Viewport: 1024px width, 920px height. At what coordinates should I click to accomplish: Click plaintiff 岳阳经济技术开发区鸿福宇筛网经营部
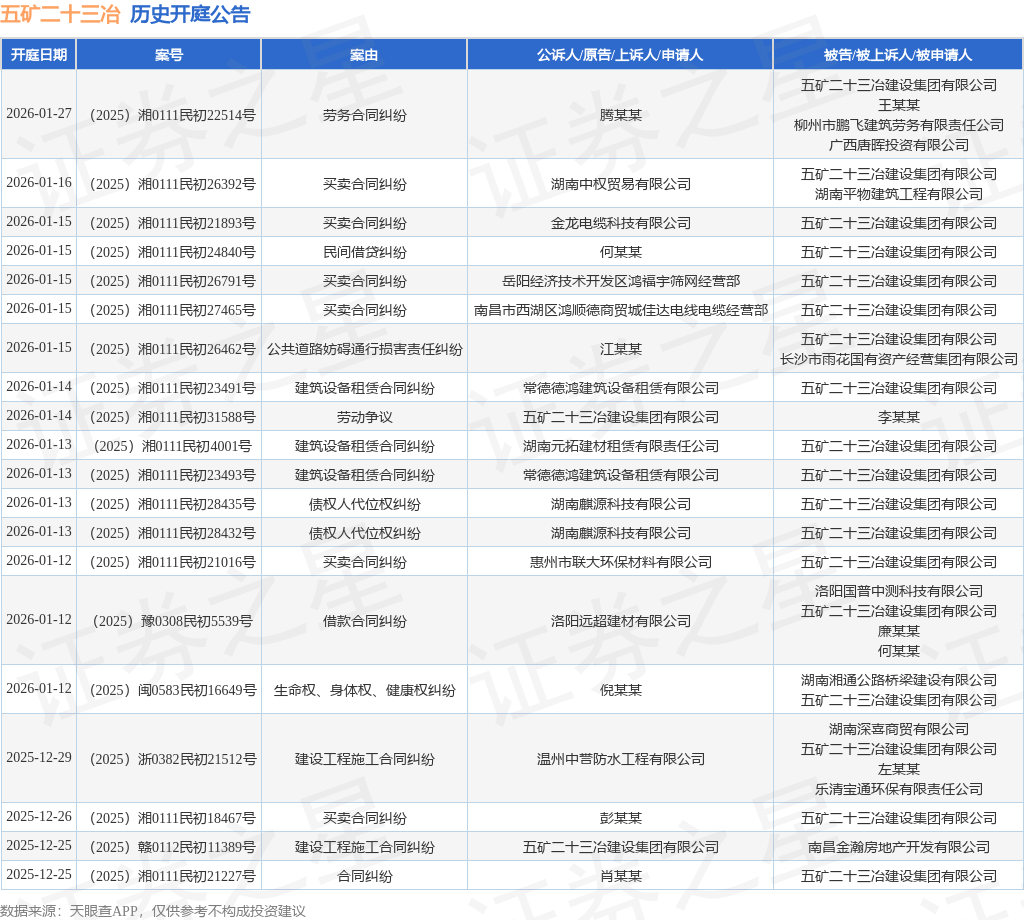620,281
